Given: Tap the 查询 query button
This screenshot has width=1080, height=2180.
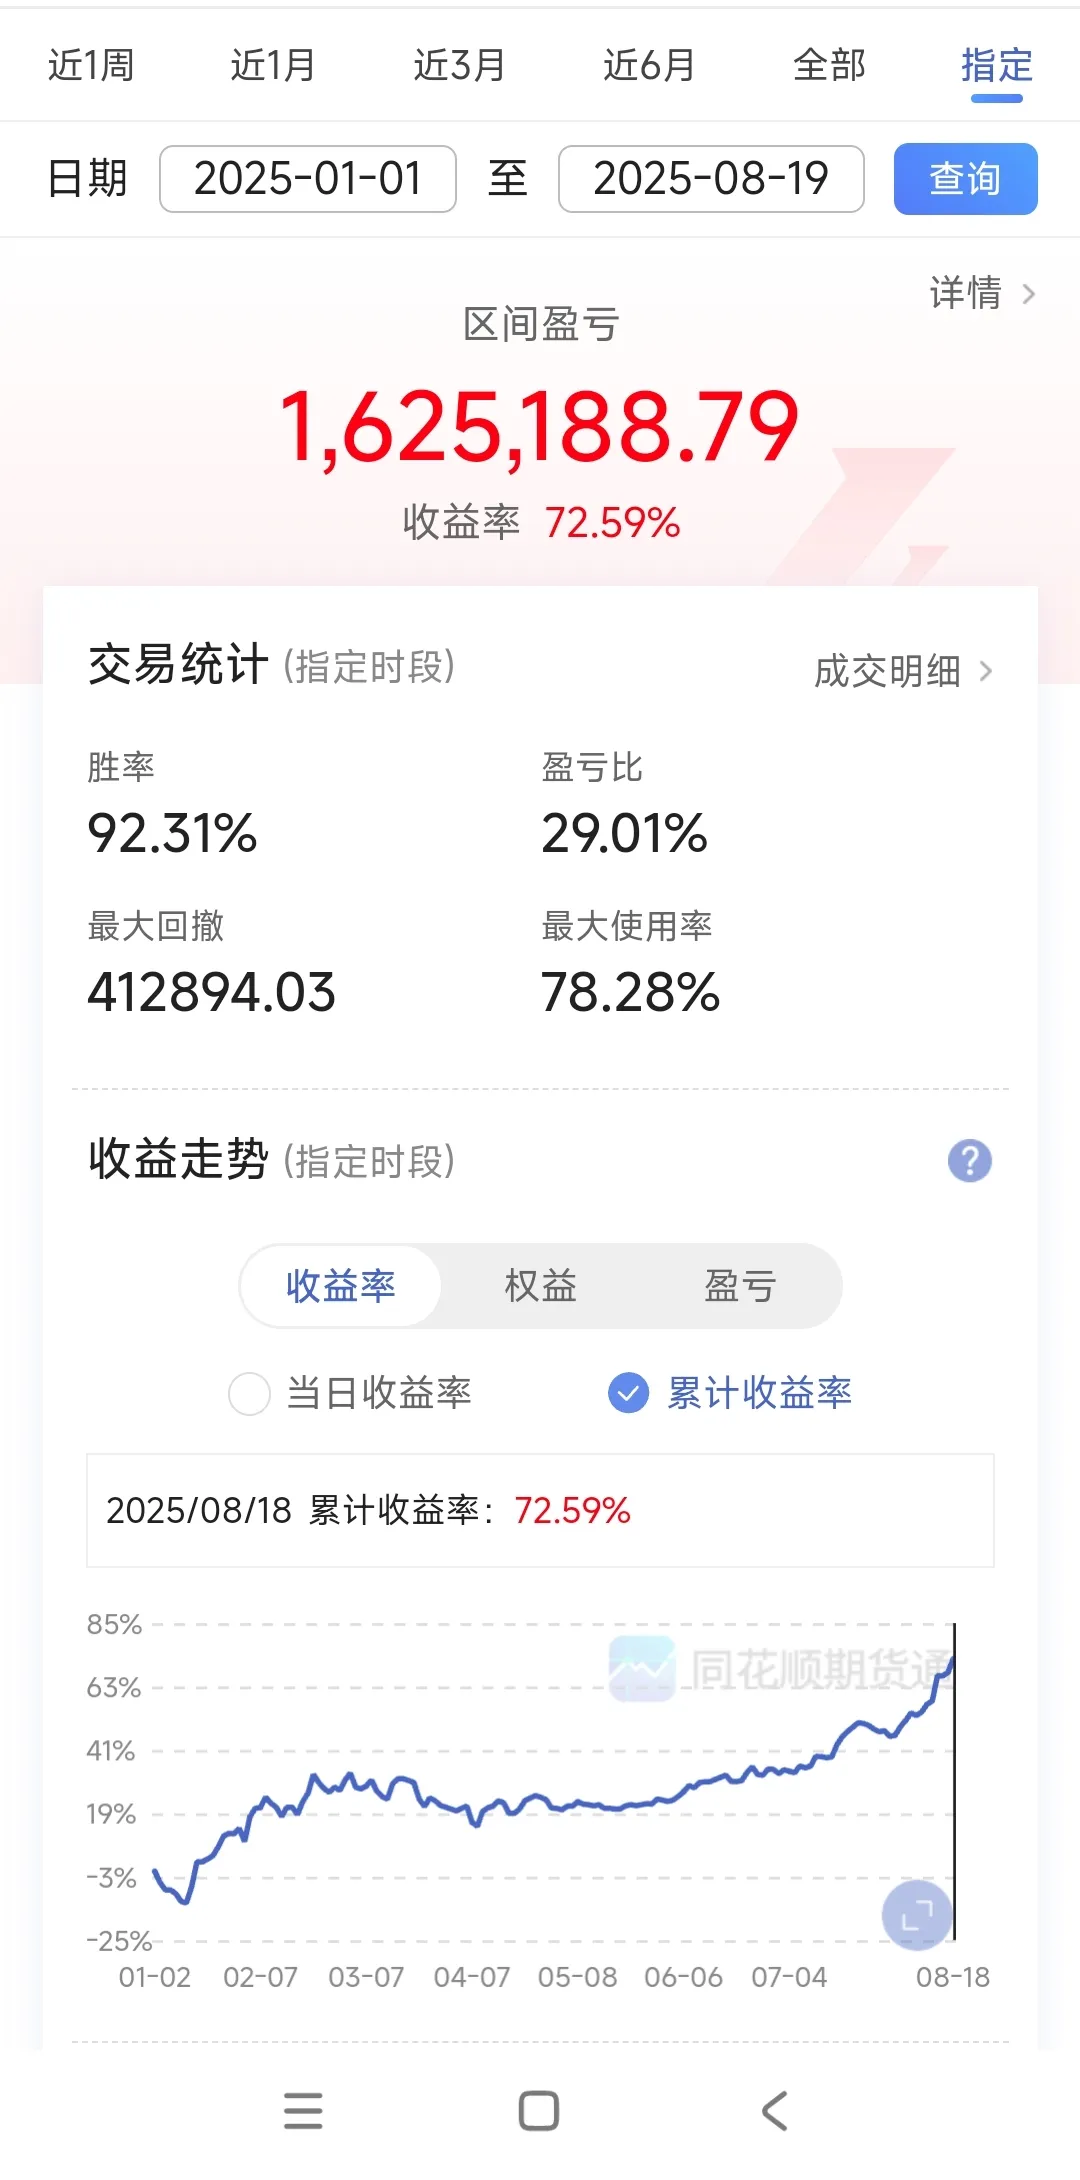Looking at the screenshot, I should pyautogui.click(x=965, y=179).
